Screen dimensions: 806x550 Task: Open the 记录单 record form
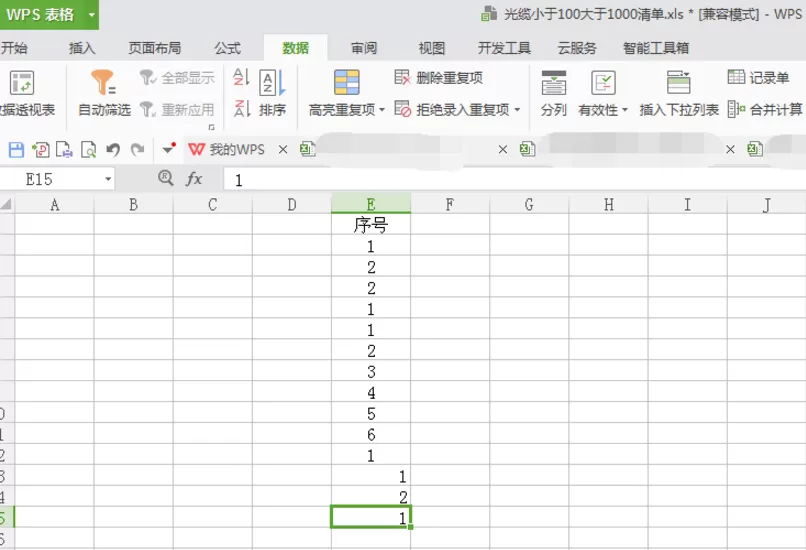[758, 78]
